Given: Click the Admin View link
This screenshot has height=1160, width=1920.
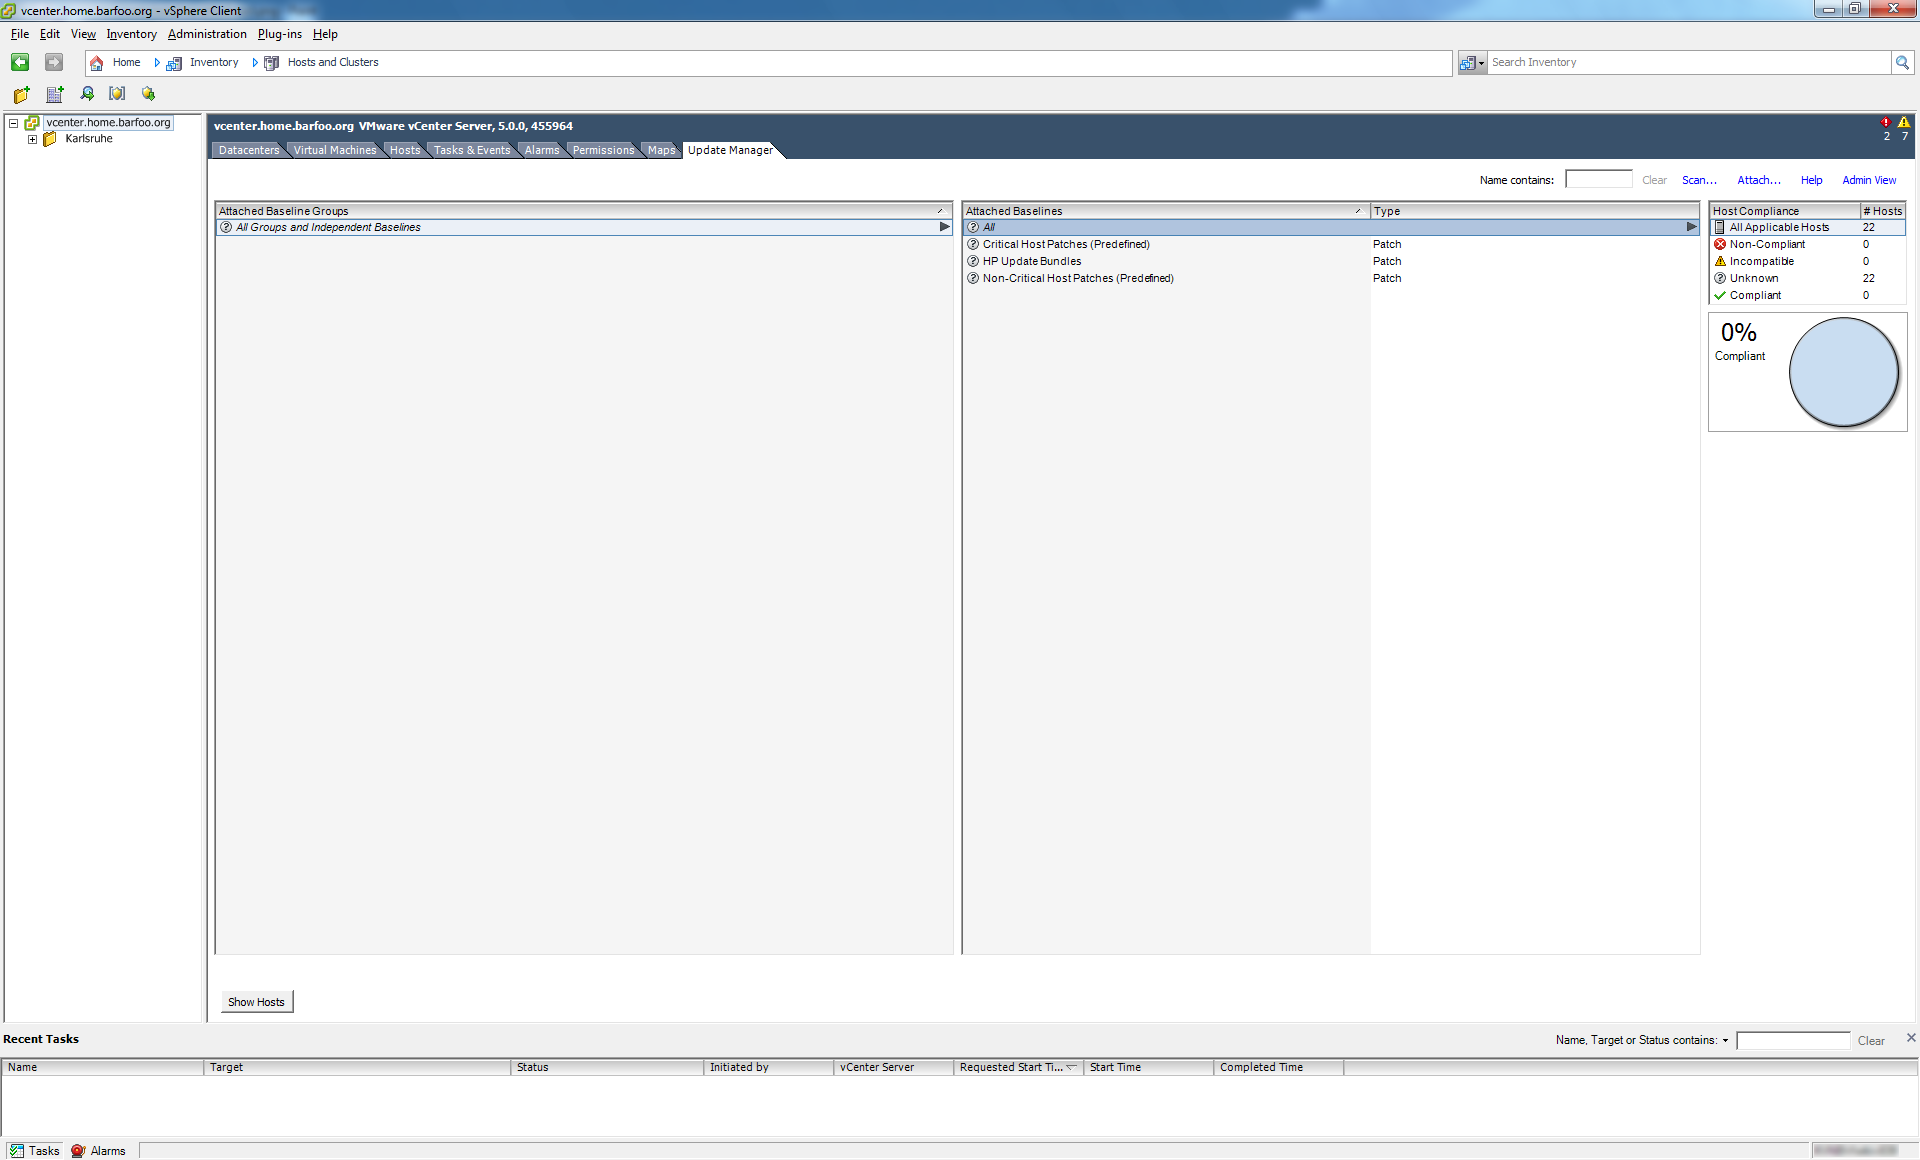Looking at the screenshot, I should [1868, 180].
